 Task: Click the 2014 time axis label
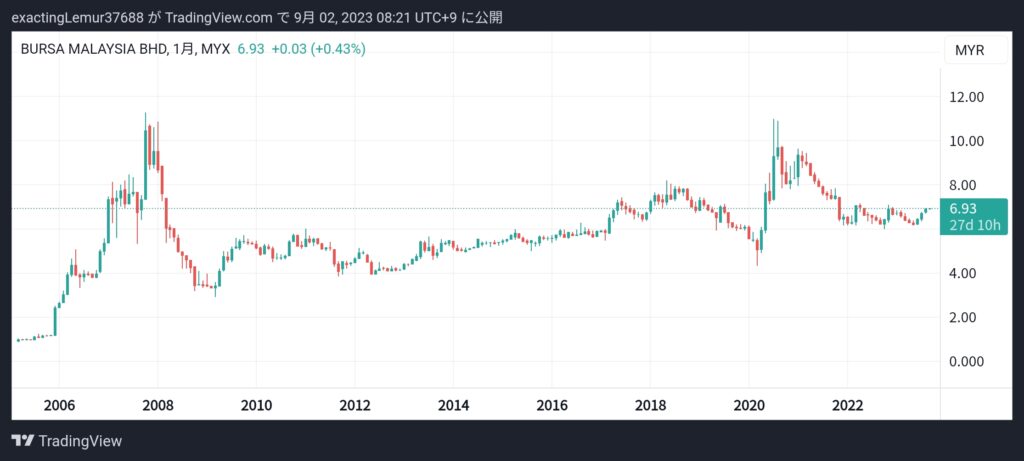click(453, 405)
